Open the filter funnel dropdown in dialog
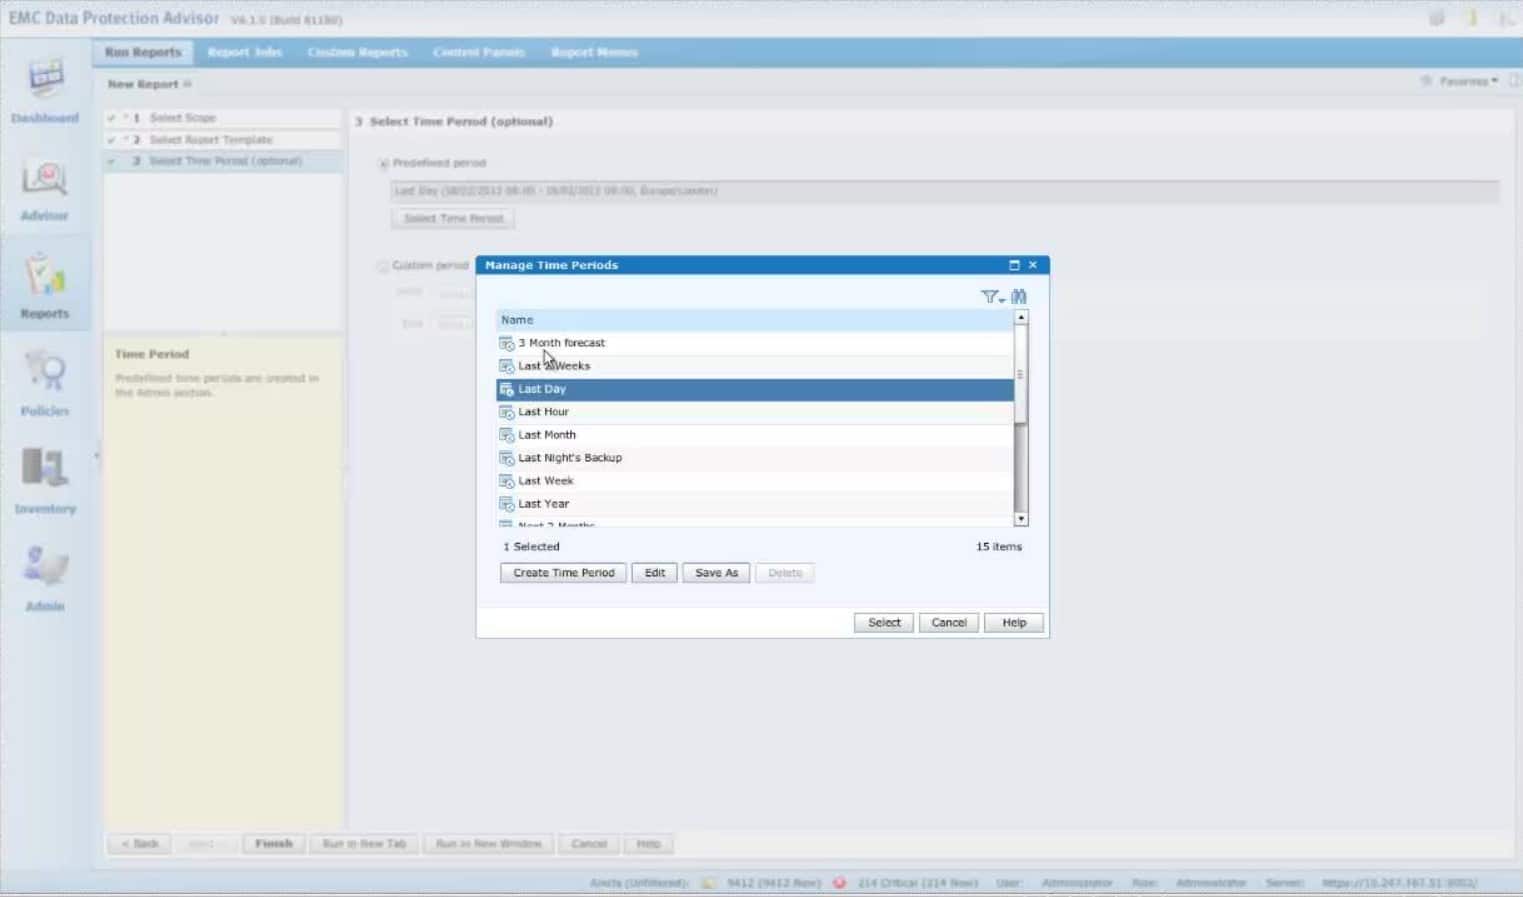 tap(992, 296)
